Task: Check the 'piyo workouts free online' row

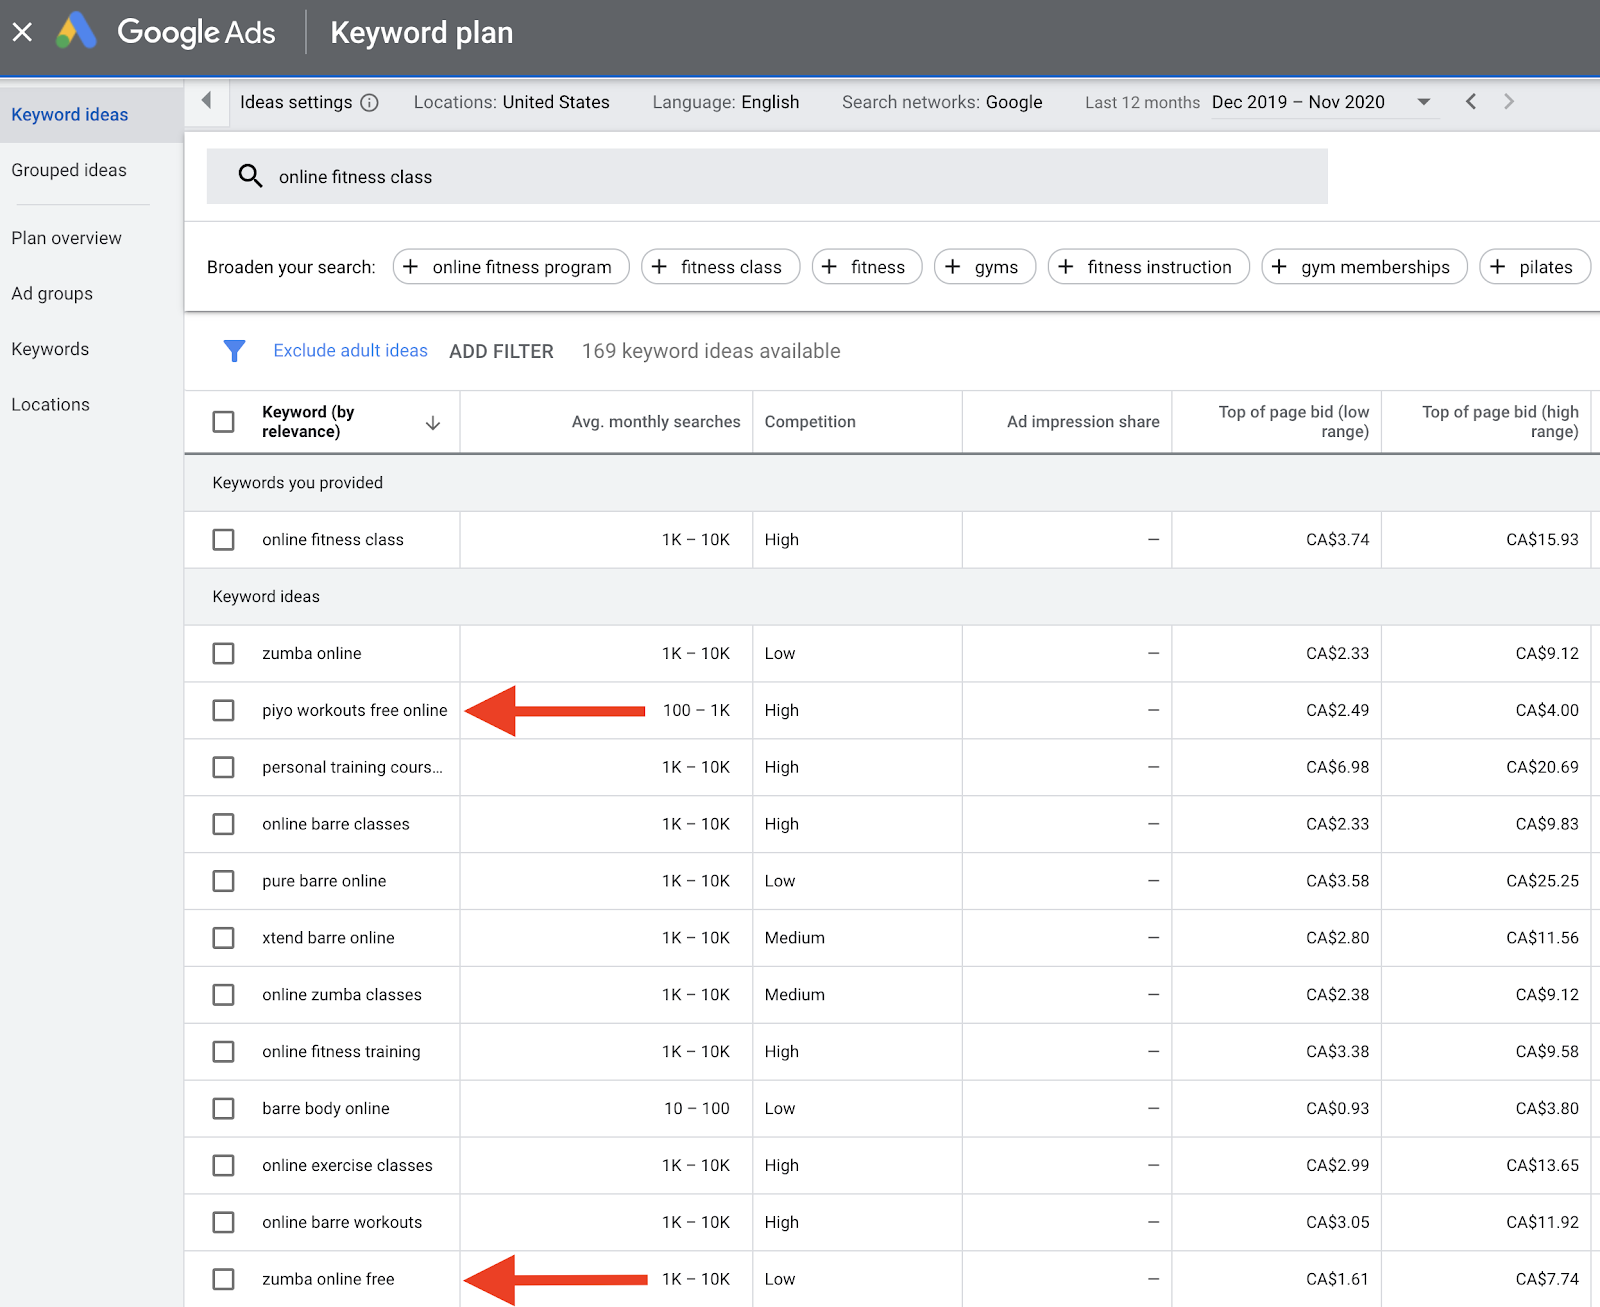Action: [x=223, y=711]
